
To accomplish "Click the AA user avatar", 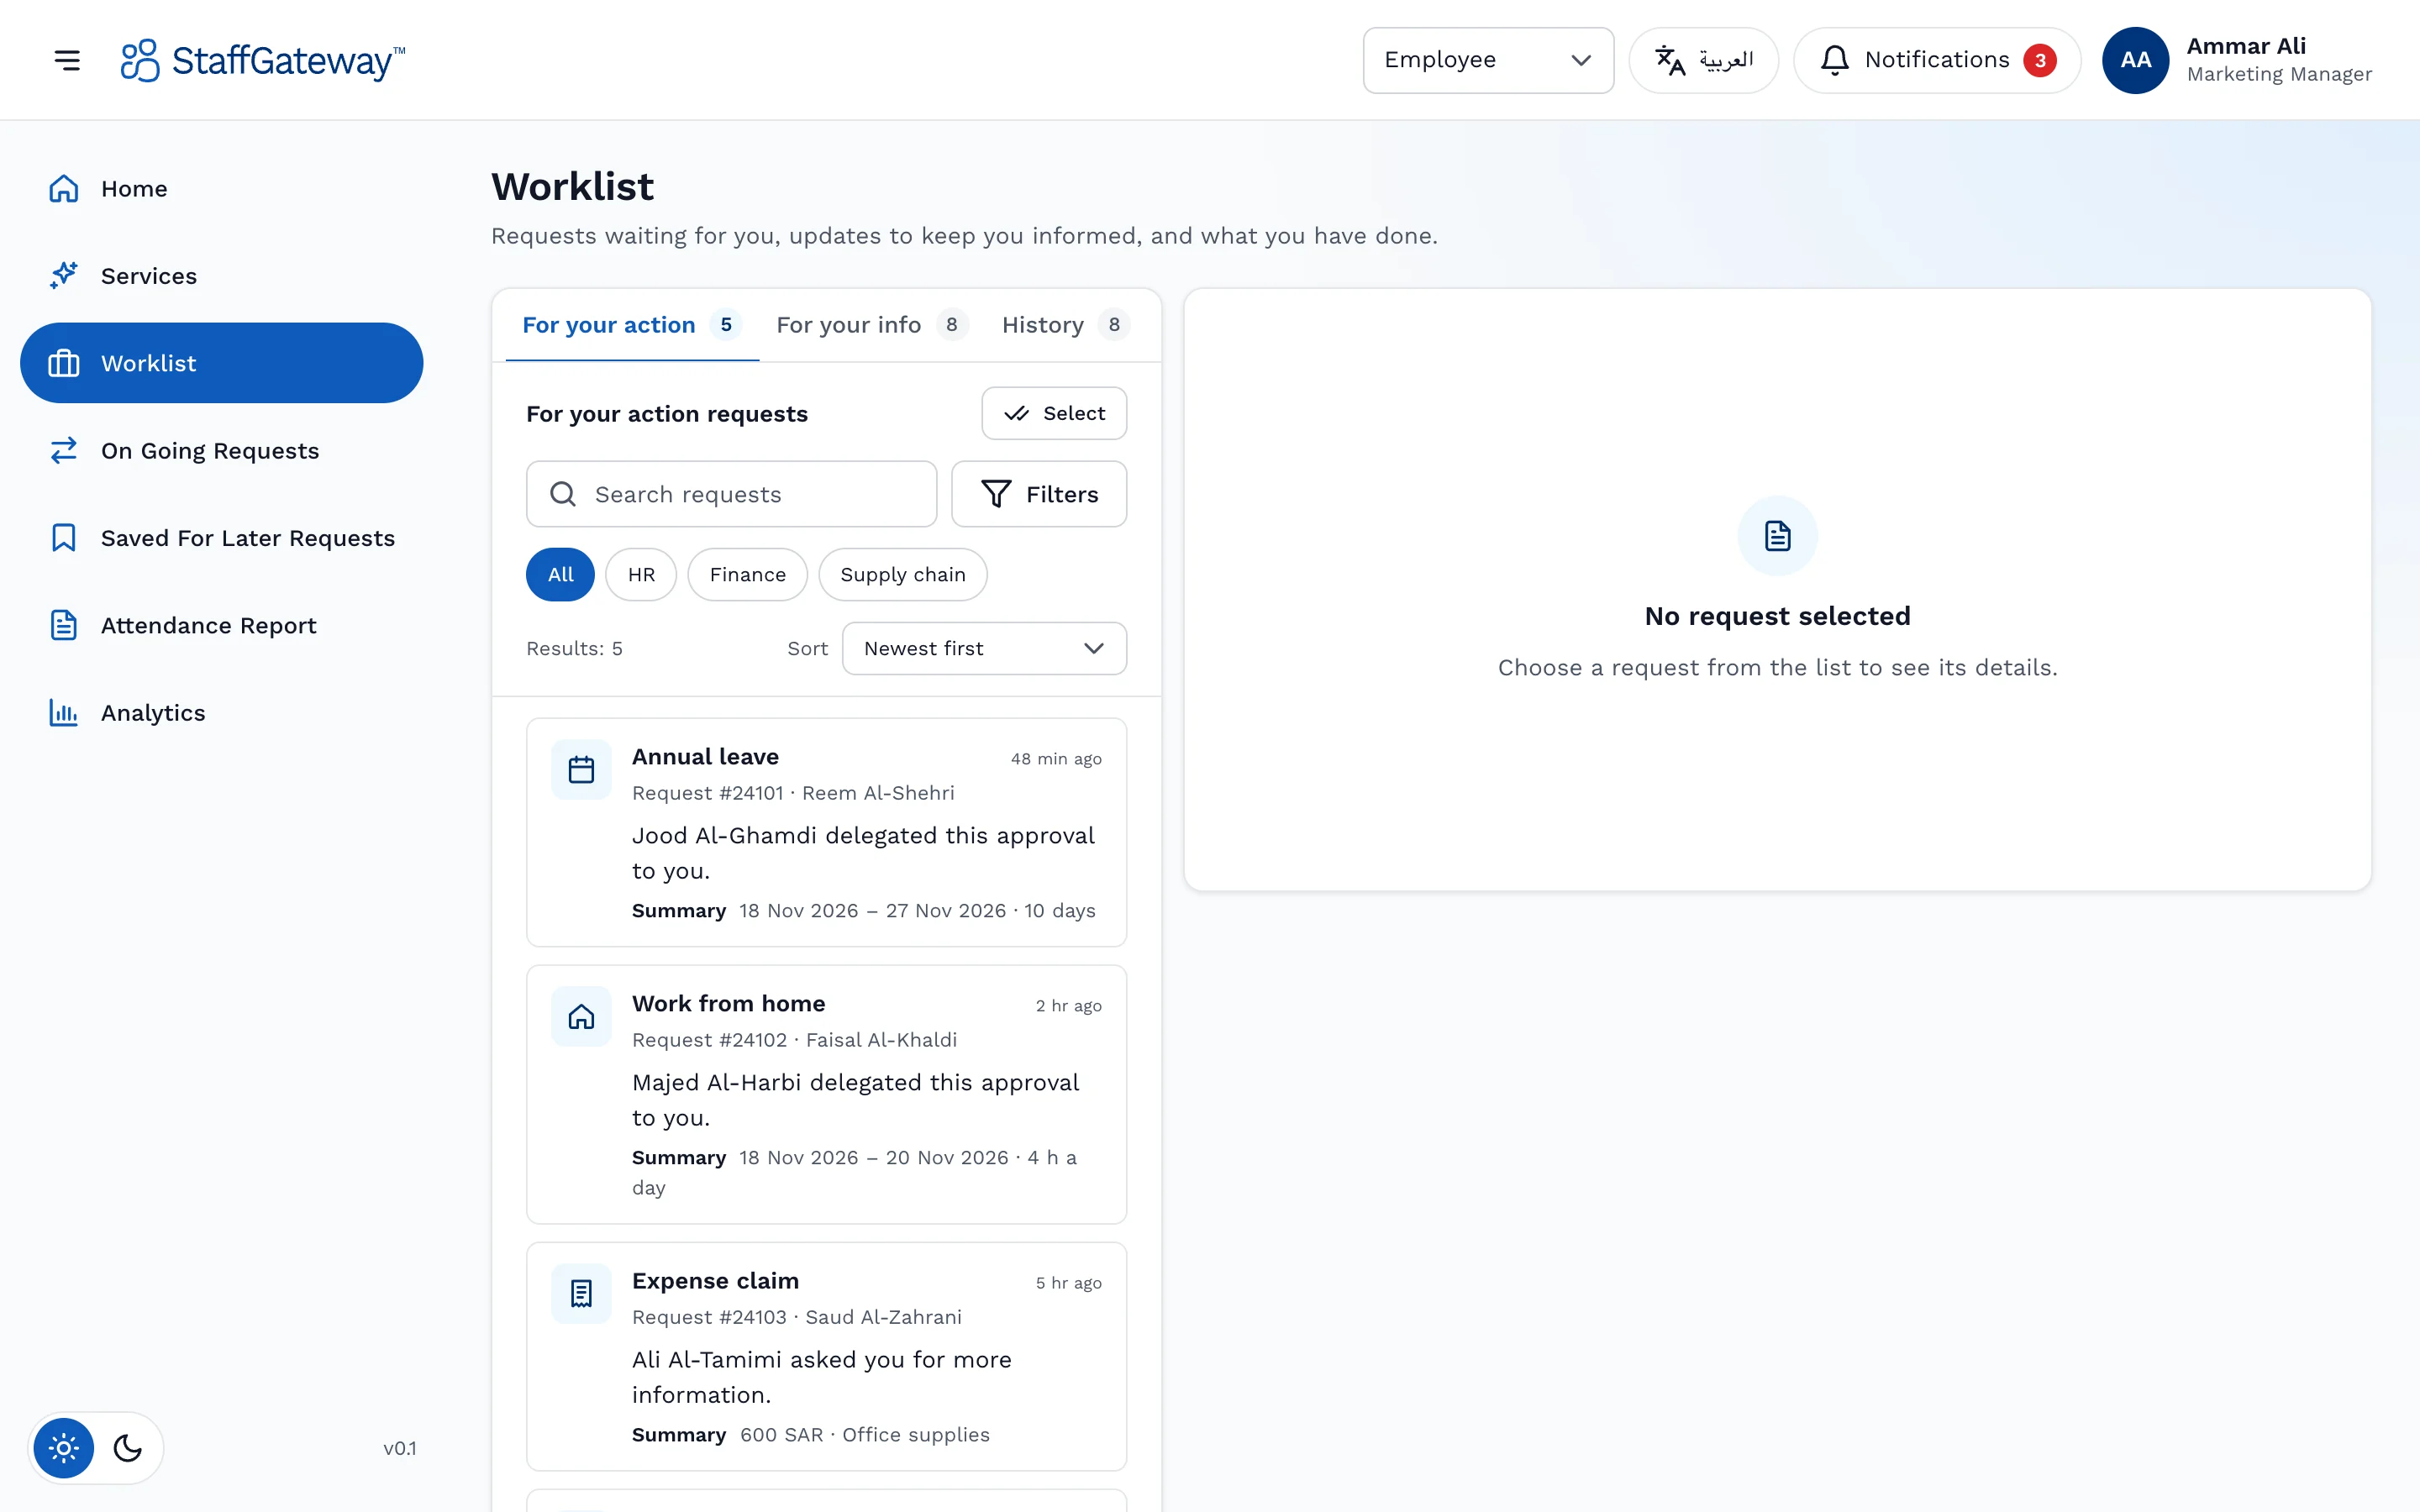I will coord(2135,60).
